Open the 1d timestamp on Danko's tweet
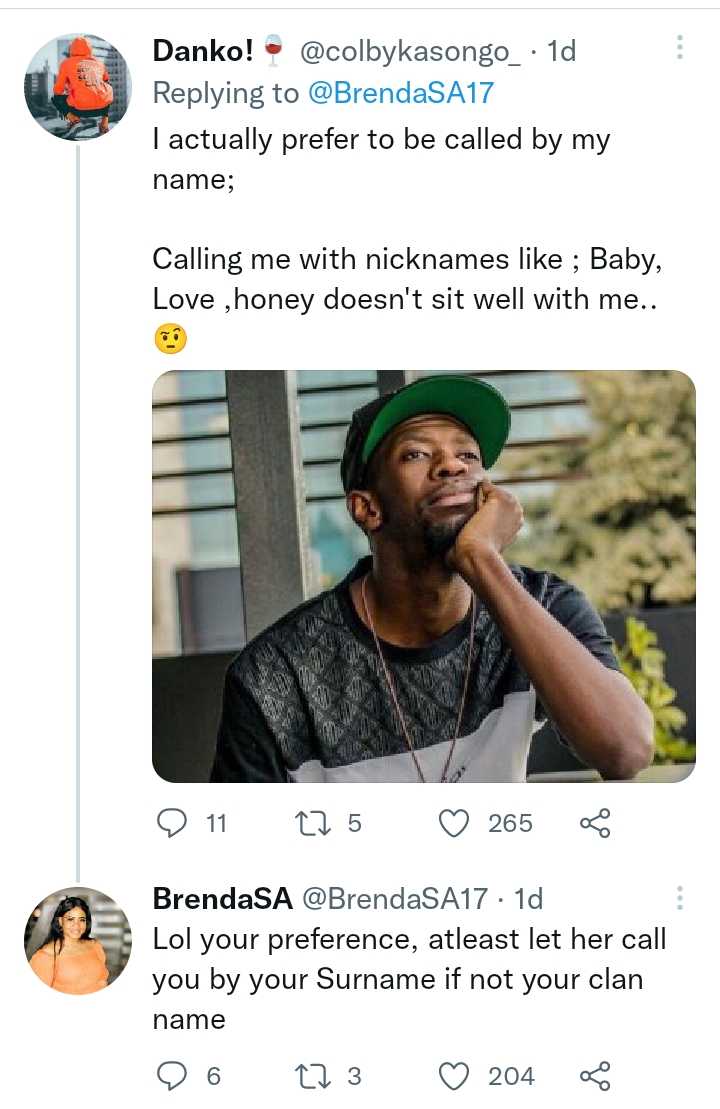The image size is (720, 1109). 561,50
